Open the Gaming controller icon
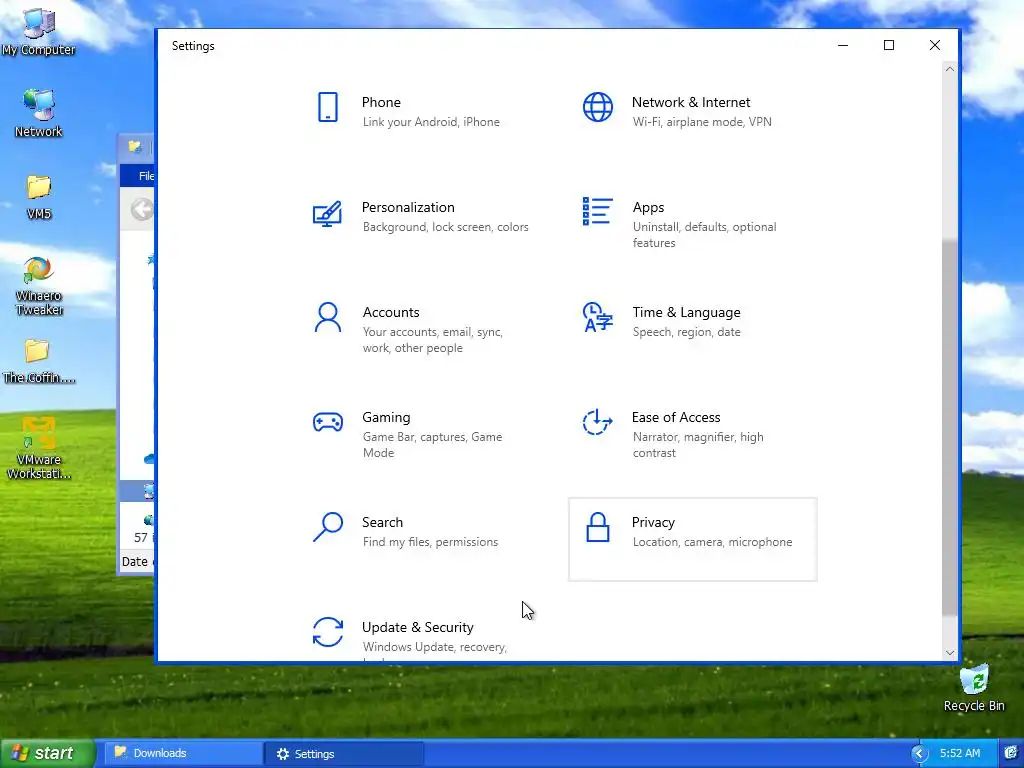 pos(328,423)
